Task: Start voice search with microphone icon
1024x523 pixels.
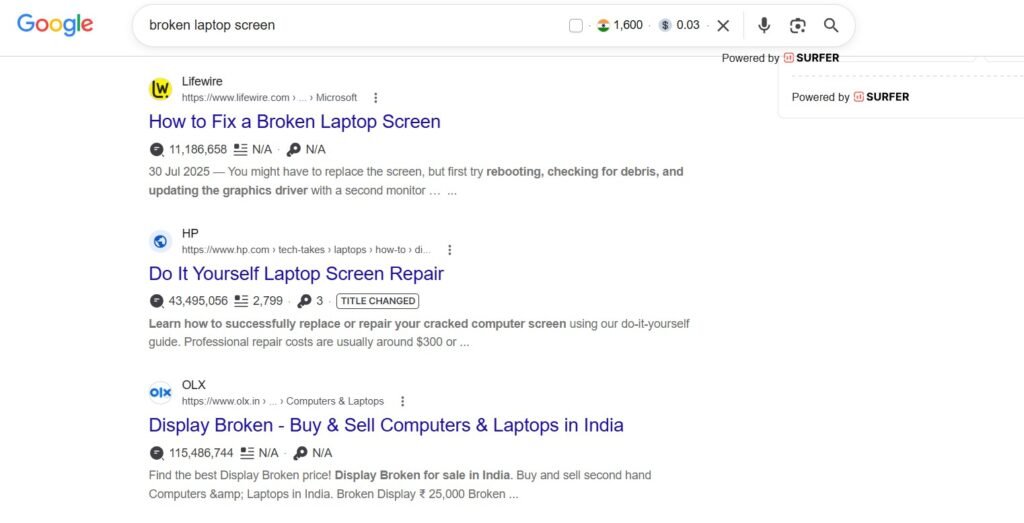Action: [764, 25]
